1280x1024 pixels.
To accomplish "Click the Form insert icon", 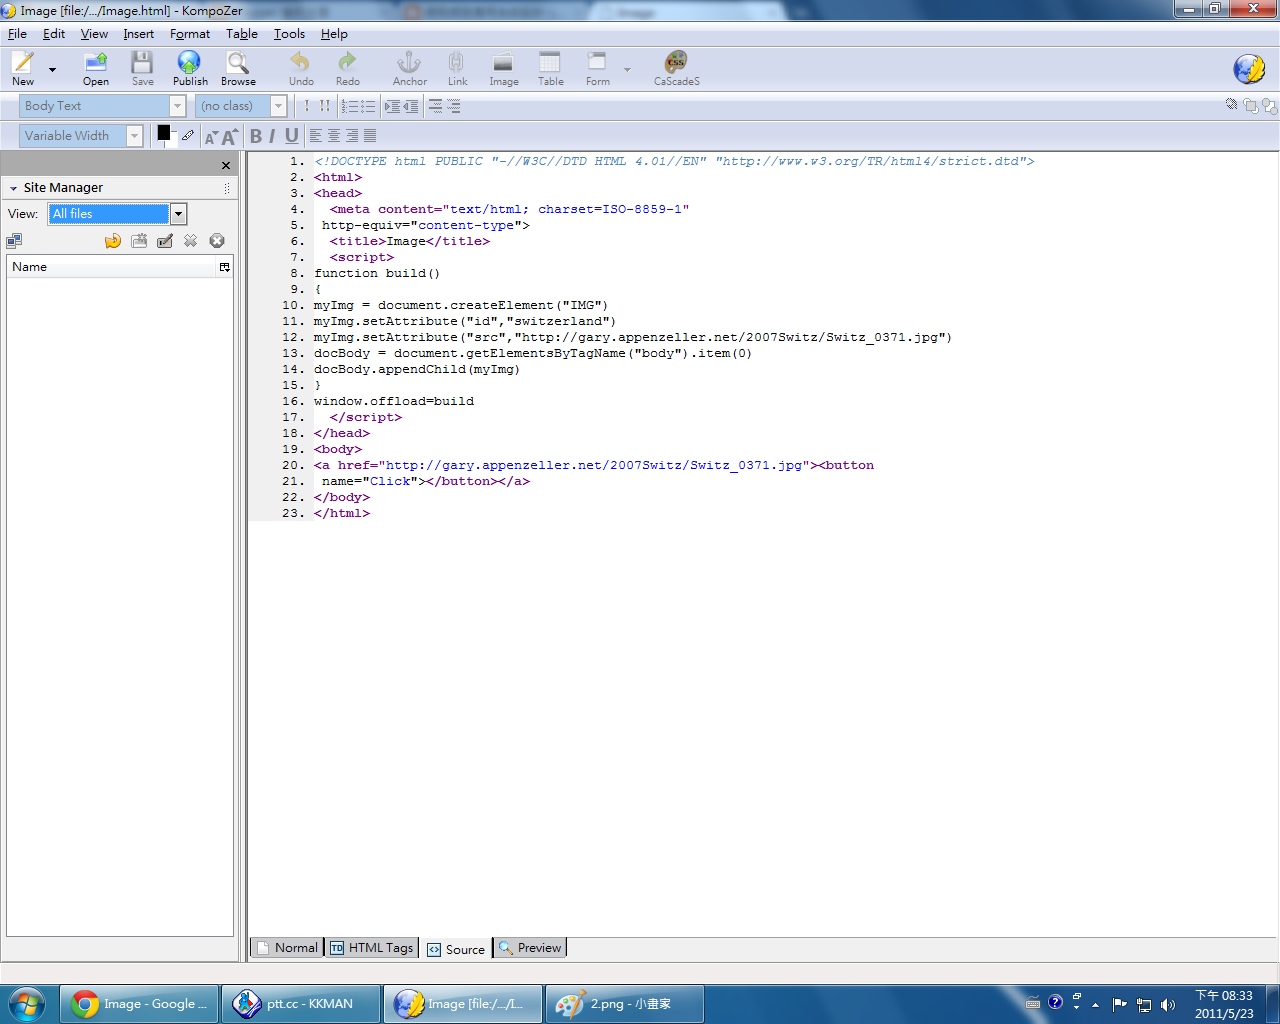I will (x=597, y=63).
